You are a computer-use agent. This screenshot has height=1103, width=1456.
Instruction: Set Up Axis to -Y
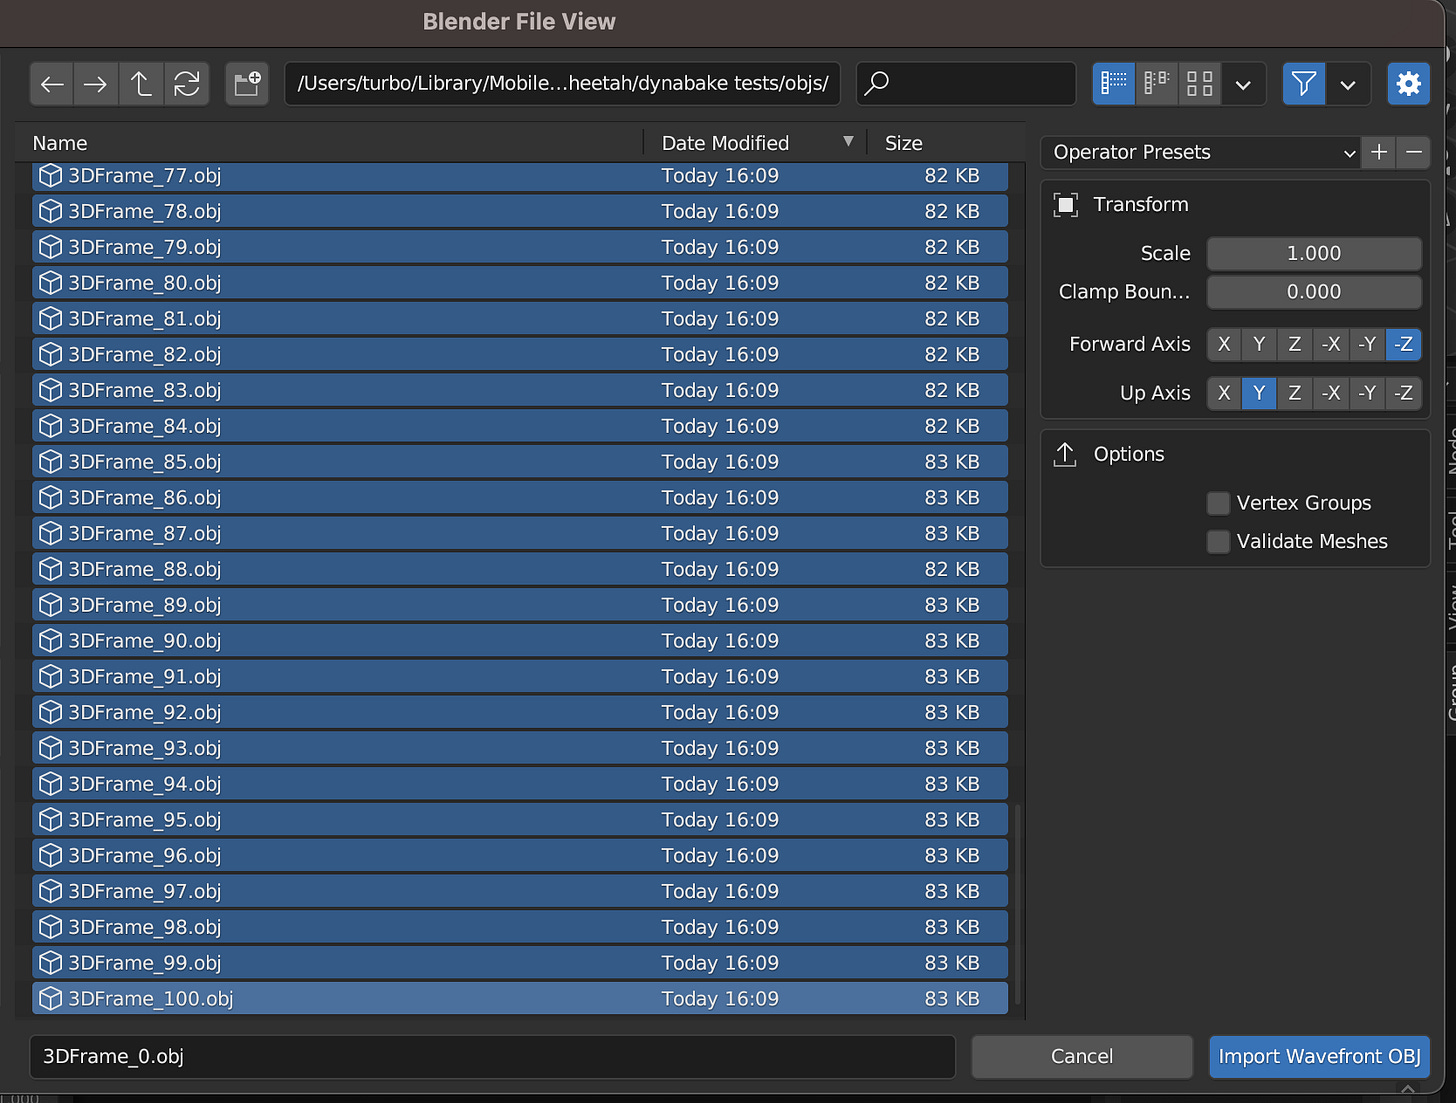pyautogui.click(x=1368, y=393)
